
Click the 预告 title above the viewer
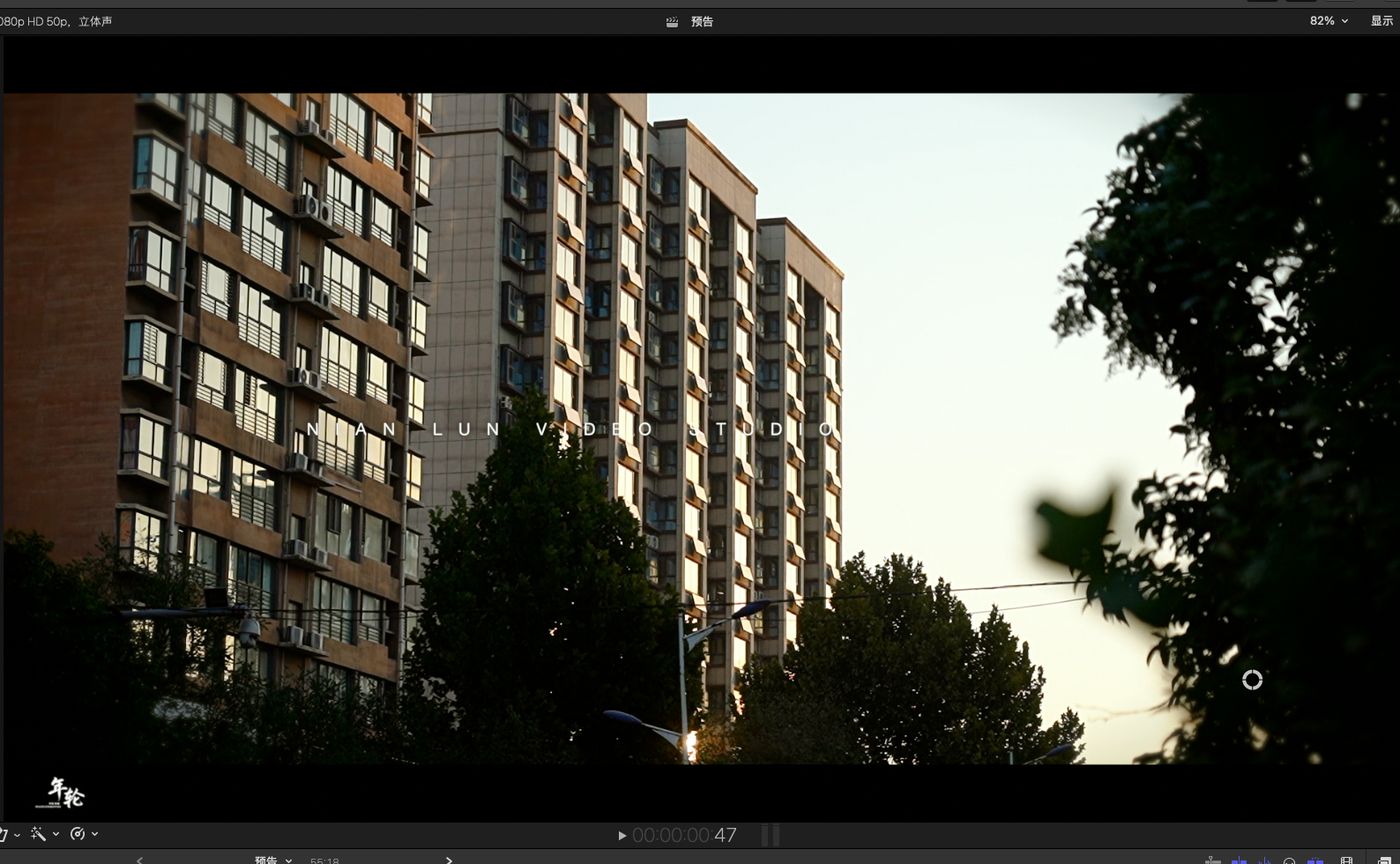click(702, 21)
